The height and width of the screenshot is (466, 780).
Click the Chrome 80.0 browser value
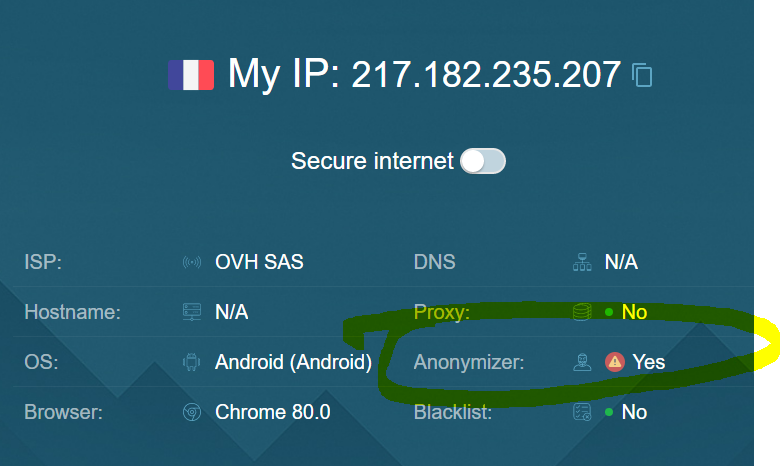[272, 412]
